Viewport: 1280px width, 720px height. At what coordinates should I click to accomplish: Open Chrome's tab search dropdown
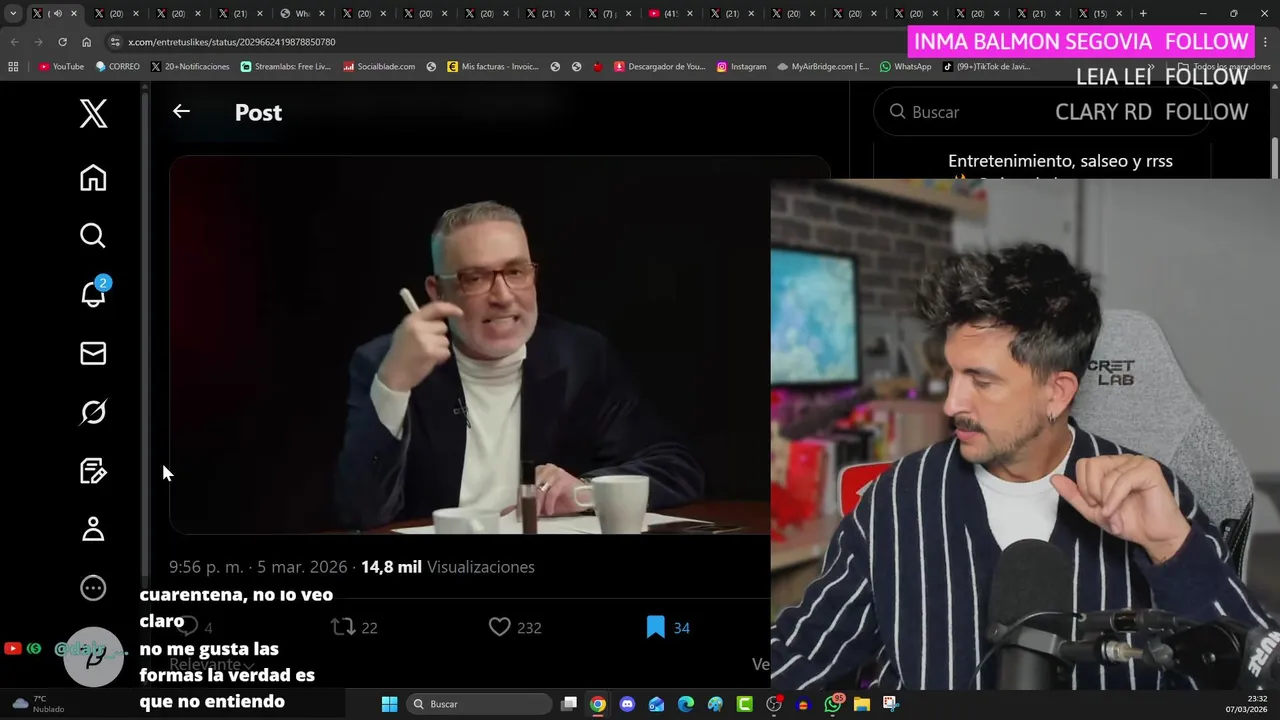click(13, 13)
